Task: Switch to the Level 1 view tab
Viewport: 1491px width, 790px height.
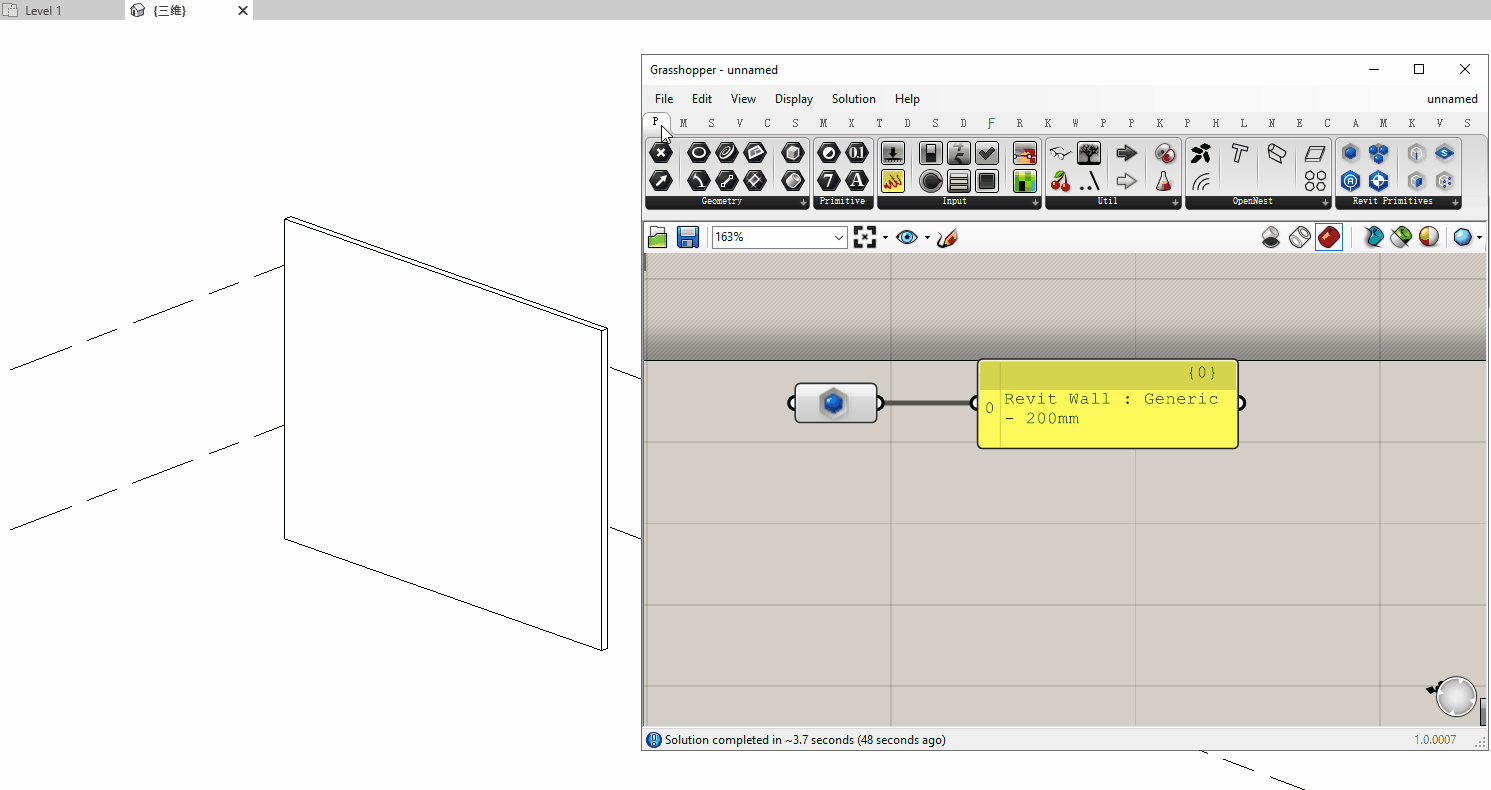Action: [x=43, y=10]
